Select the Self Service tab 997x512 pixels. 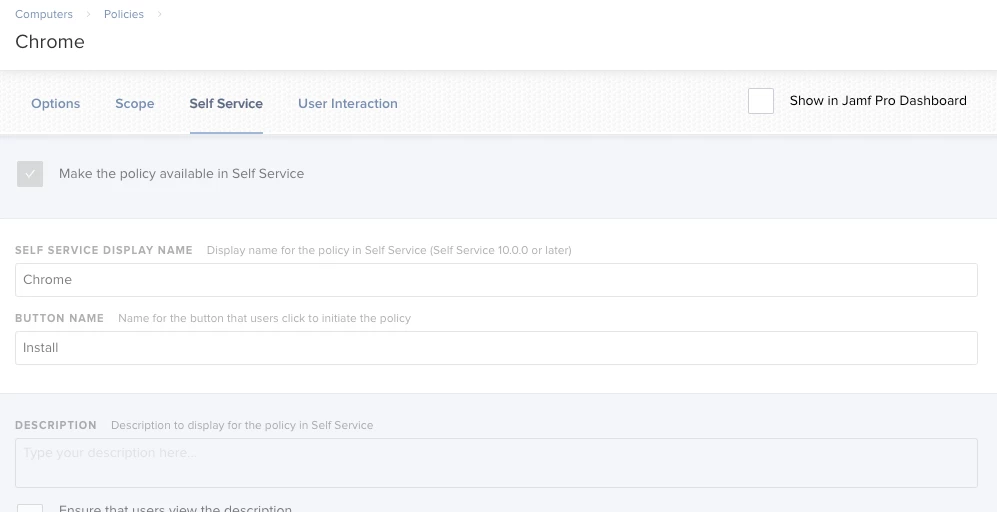click(x=226, y=103)
